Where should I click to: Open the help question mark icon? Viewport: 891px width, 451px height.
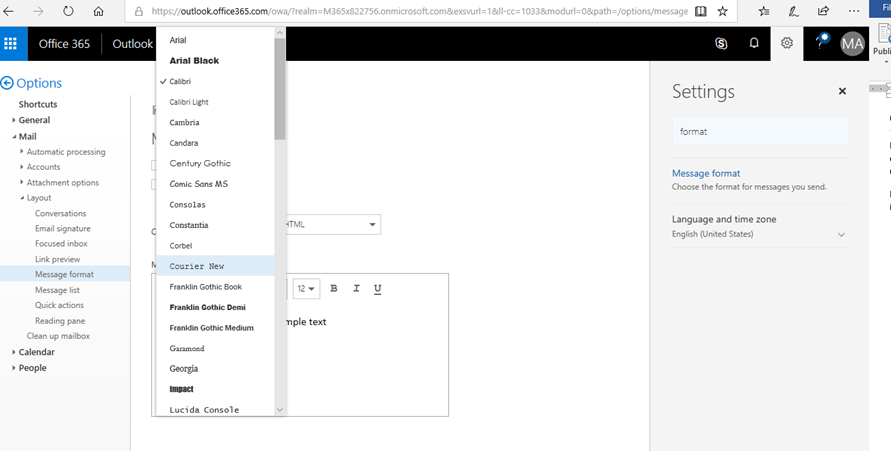coord(819,43)
